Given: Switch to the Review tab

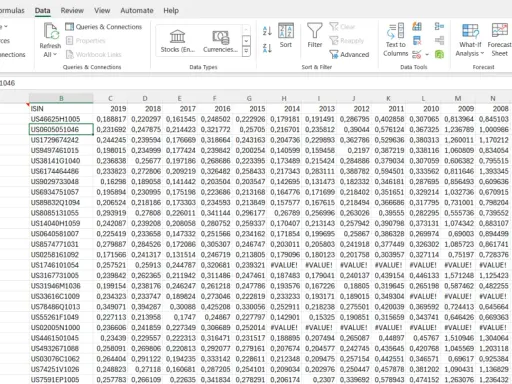Looking at the screenshot, I should [x=72, y=11].
